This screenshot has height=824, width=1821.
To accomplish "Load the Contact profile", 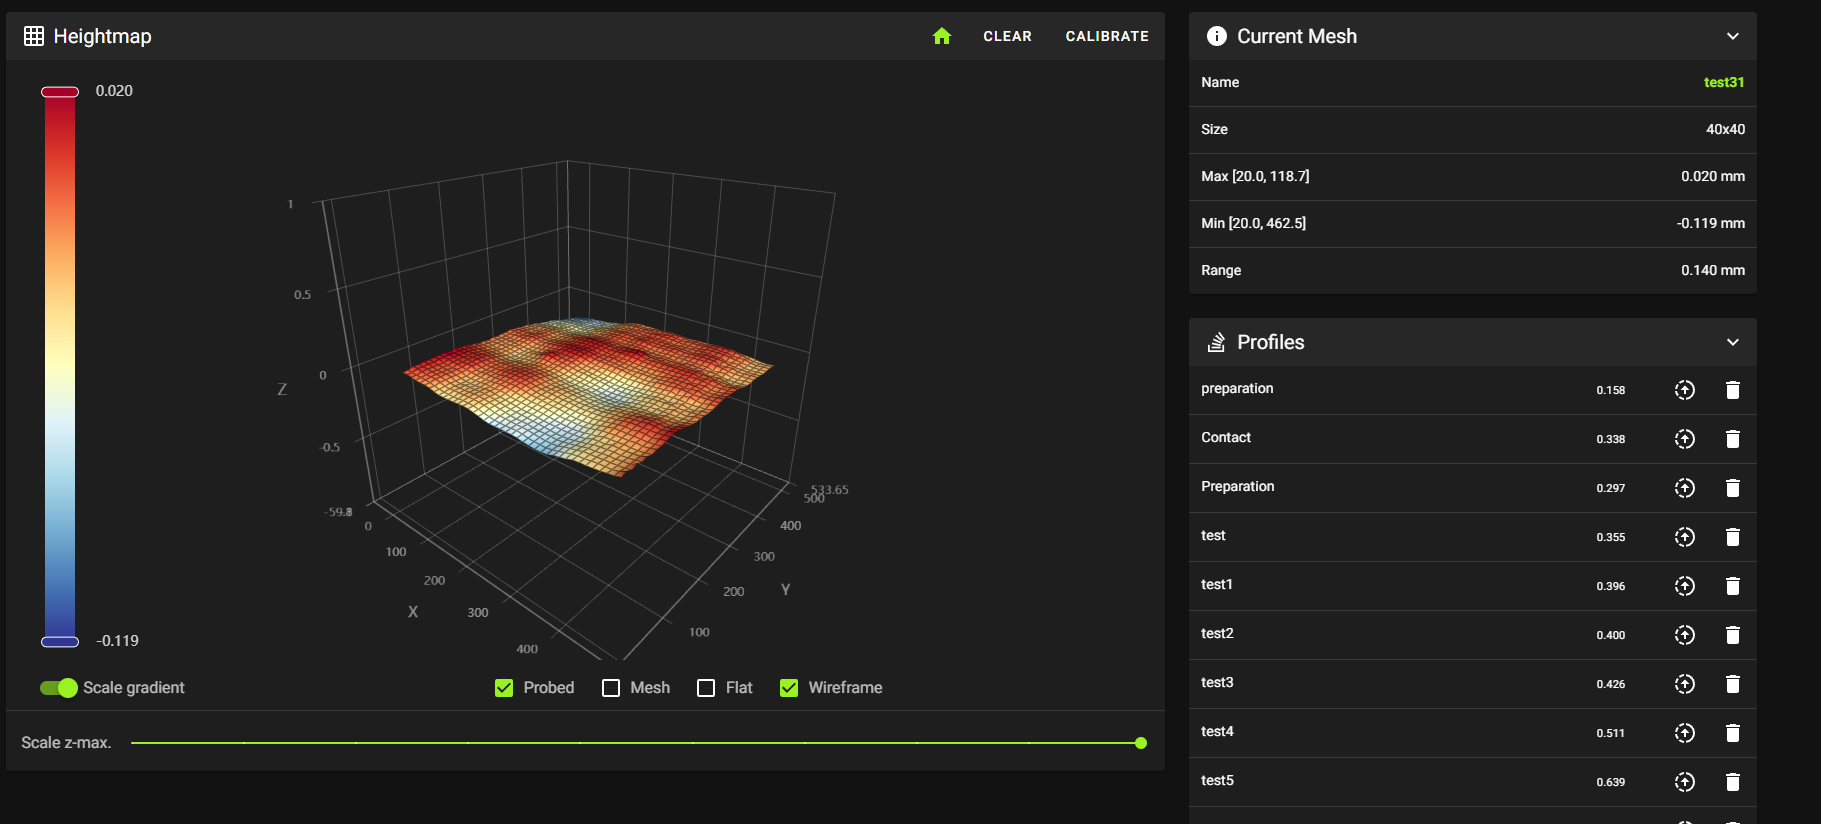I will [1685, 439].
